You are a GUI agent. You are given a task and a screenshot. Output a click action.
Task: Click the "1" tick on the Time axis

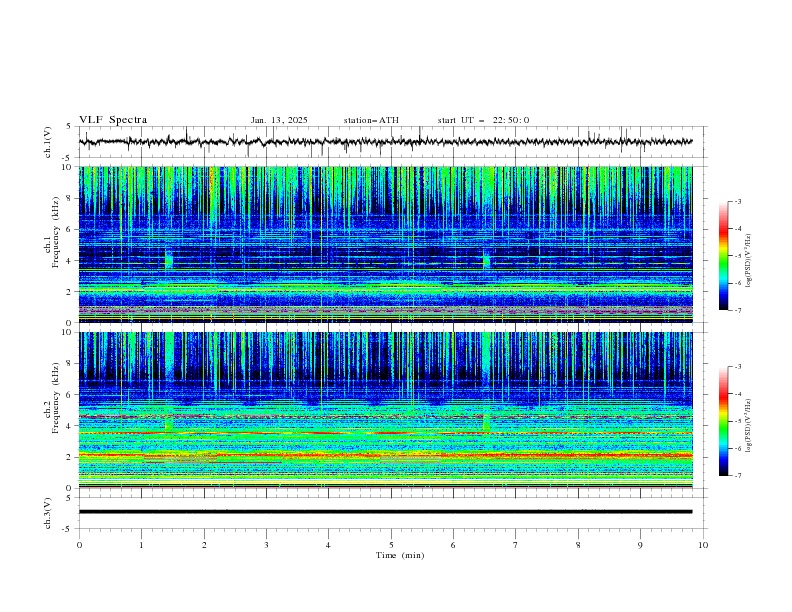pyautogui.click(x=141, y=545)
